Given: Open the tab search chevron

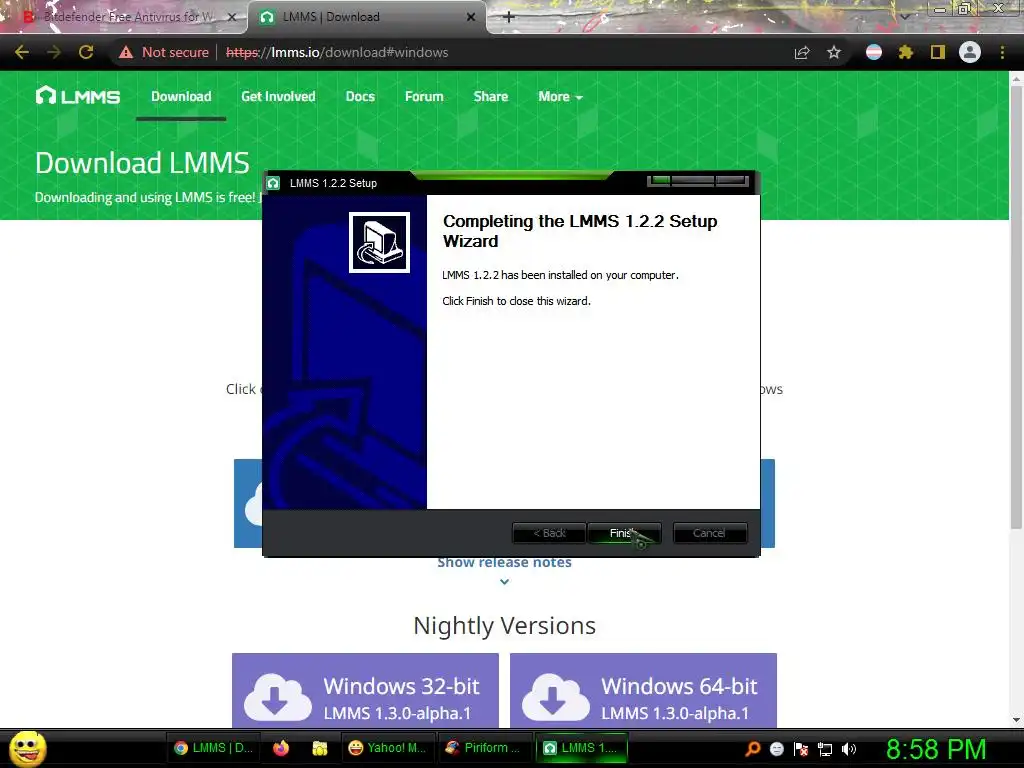Looking at the screenshot, I should pos(905,16).
